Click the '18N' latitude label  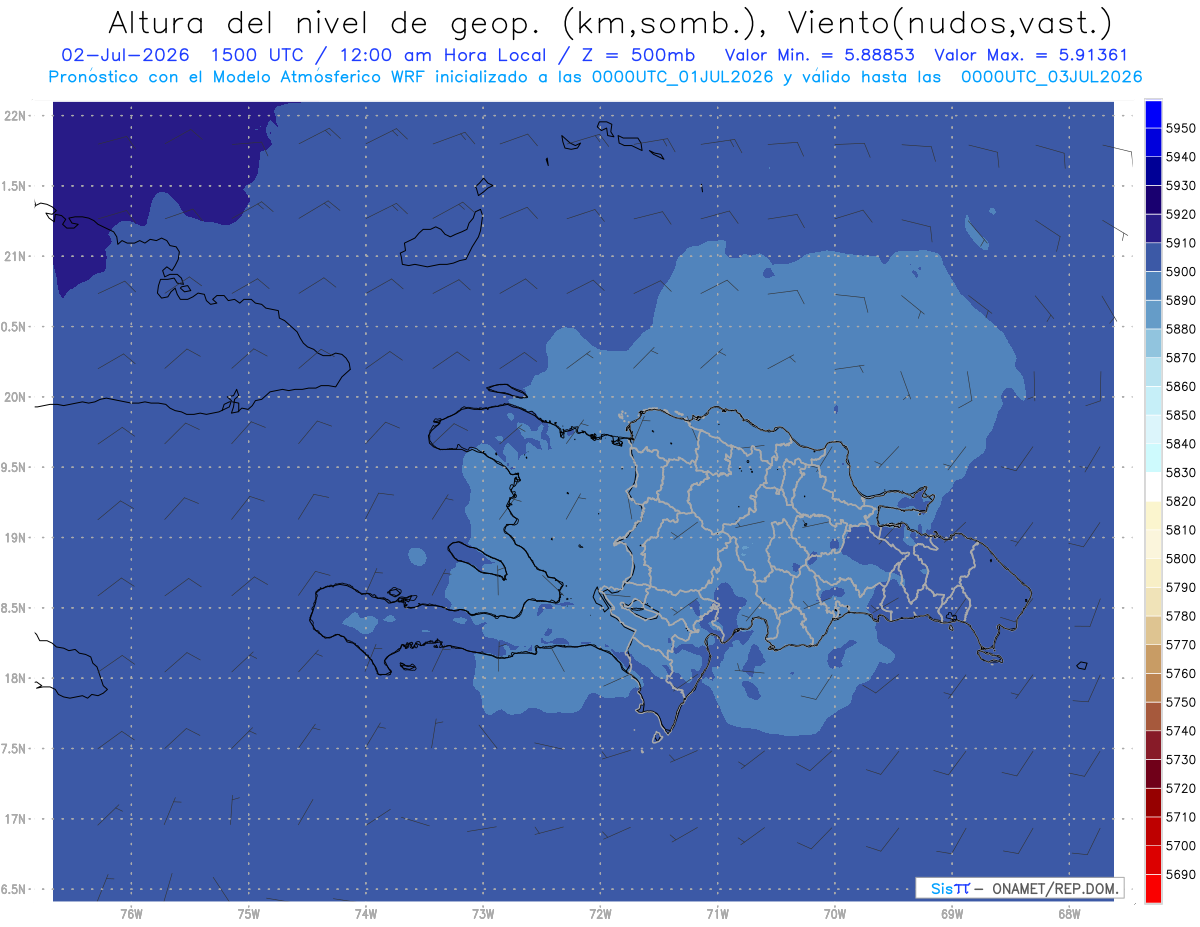pos(16,678)
